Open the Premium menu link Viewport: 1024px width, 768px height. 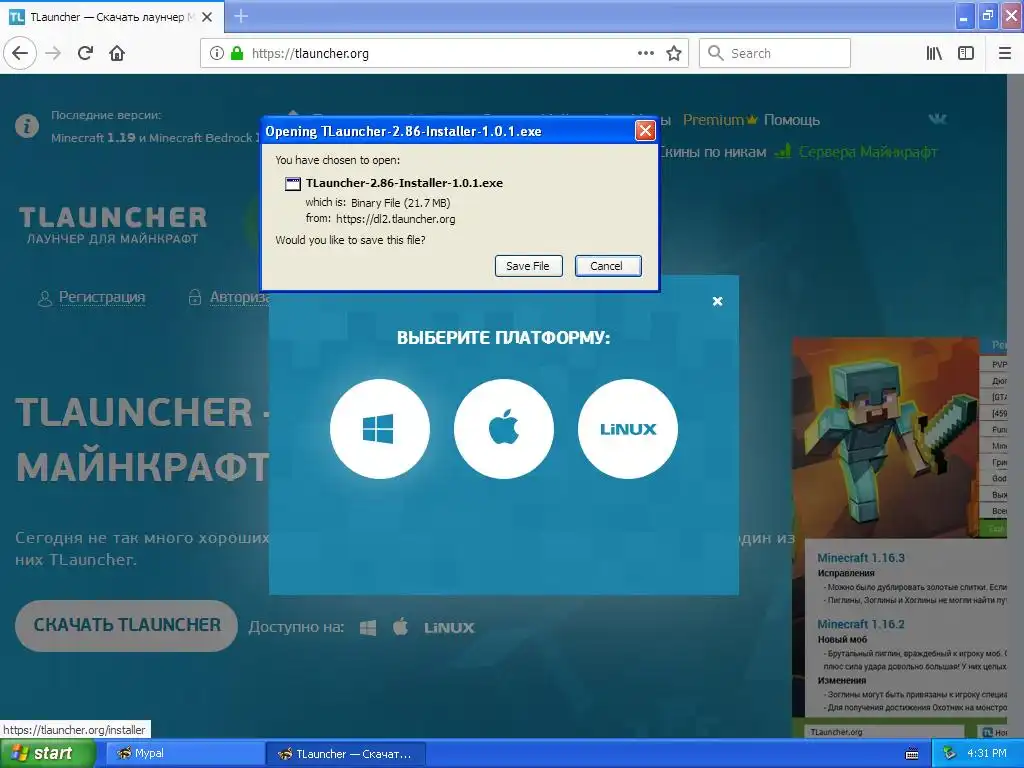[720, 120]
